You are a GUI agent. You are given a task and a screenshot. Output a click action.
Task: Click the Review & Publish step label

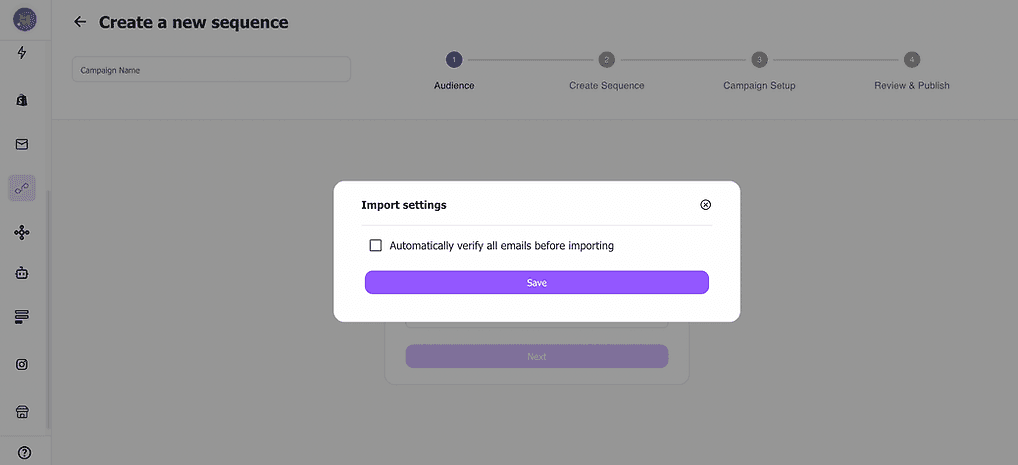coord(912,86)
